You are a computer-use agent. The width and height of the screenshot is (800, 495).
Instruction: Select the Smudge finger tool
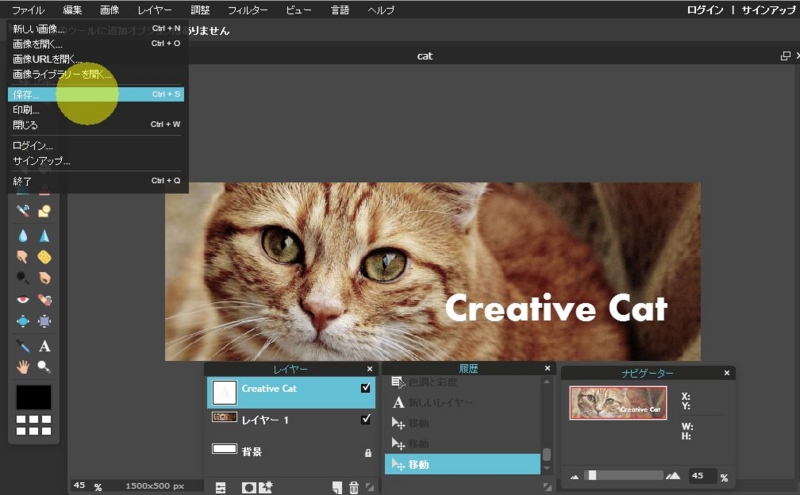point(23,257)
